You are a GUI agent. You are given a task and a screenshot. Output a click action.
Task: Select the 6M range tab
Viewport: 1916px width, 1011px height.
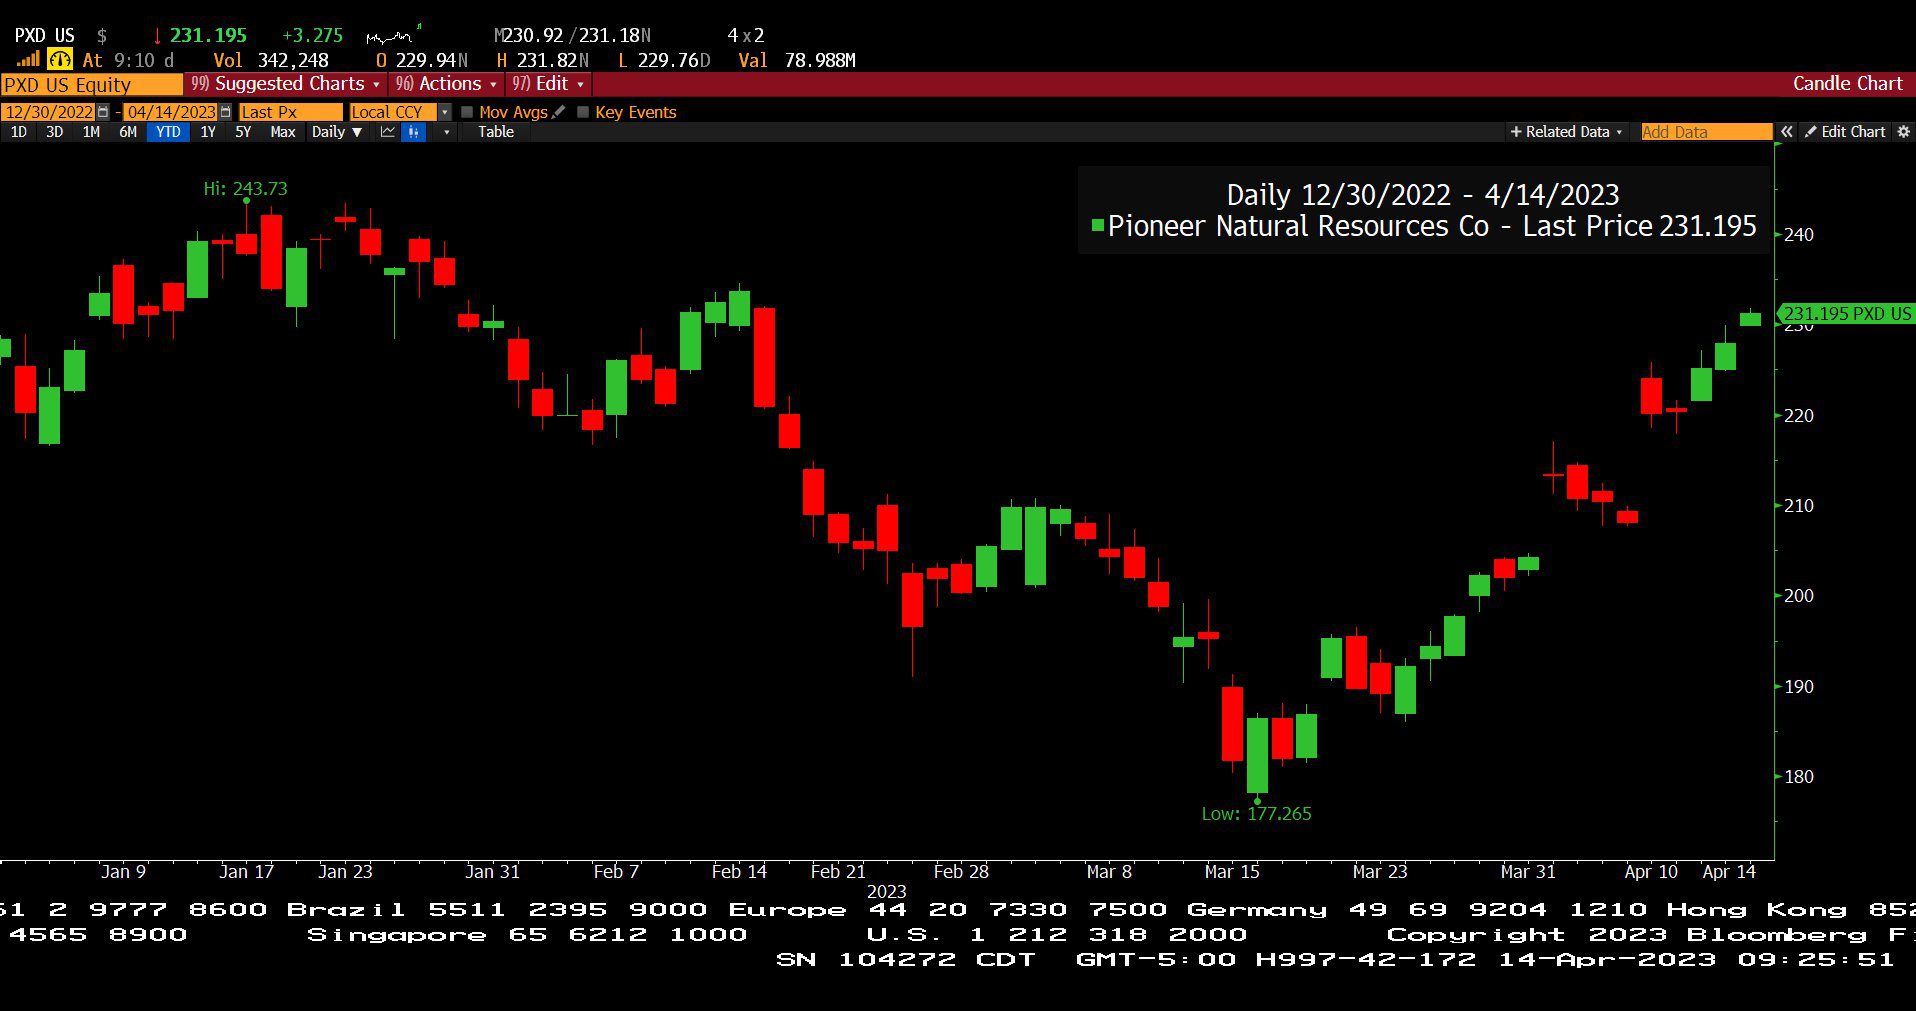pos(128,132)
